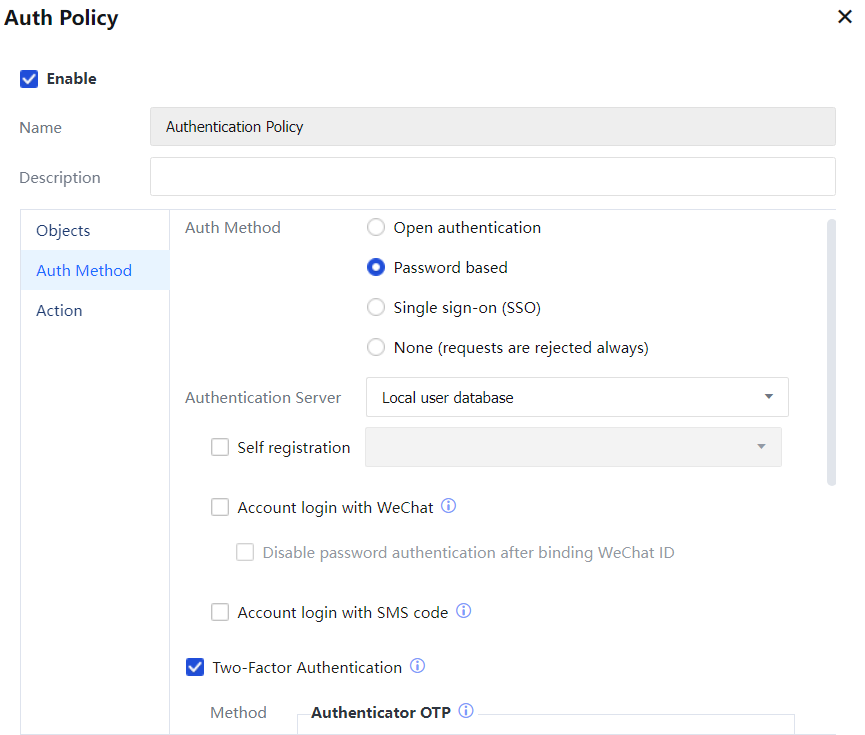Image resolution: width=865 pixels, height=735 pixels.
Task: Check Account login with WeChat
Action: pos(220,508)
